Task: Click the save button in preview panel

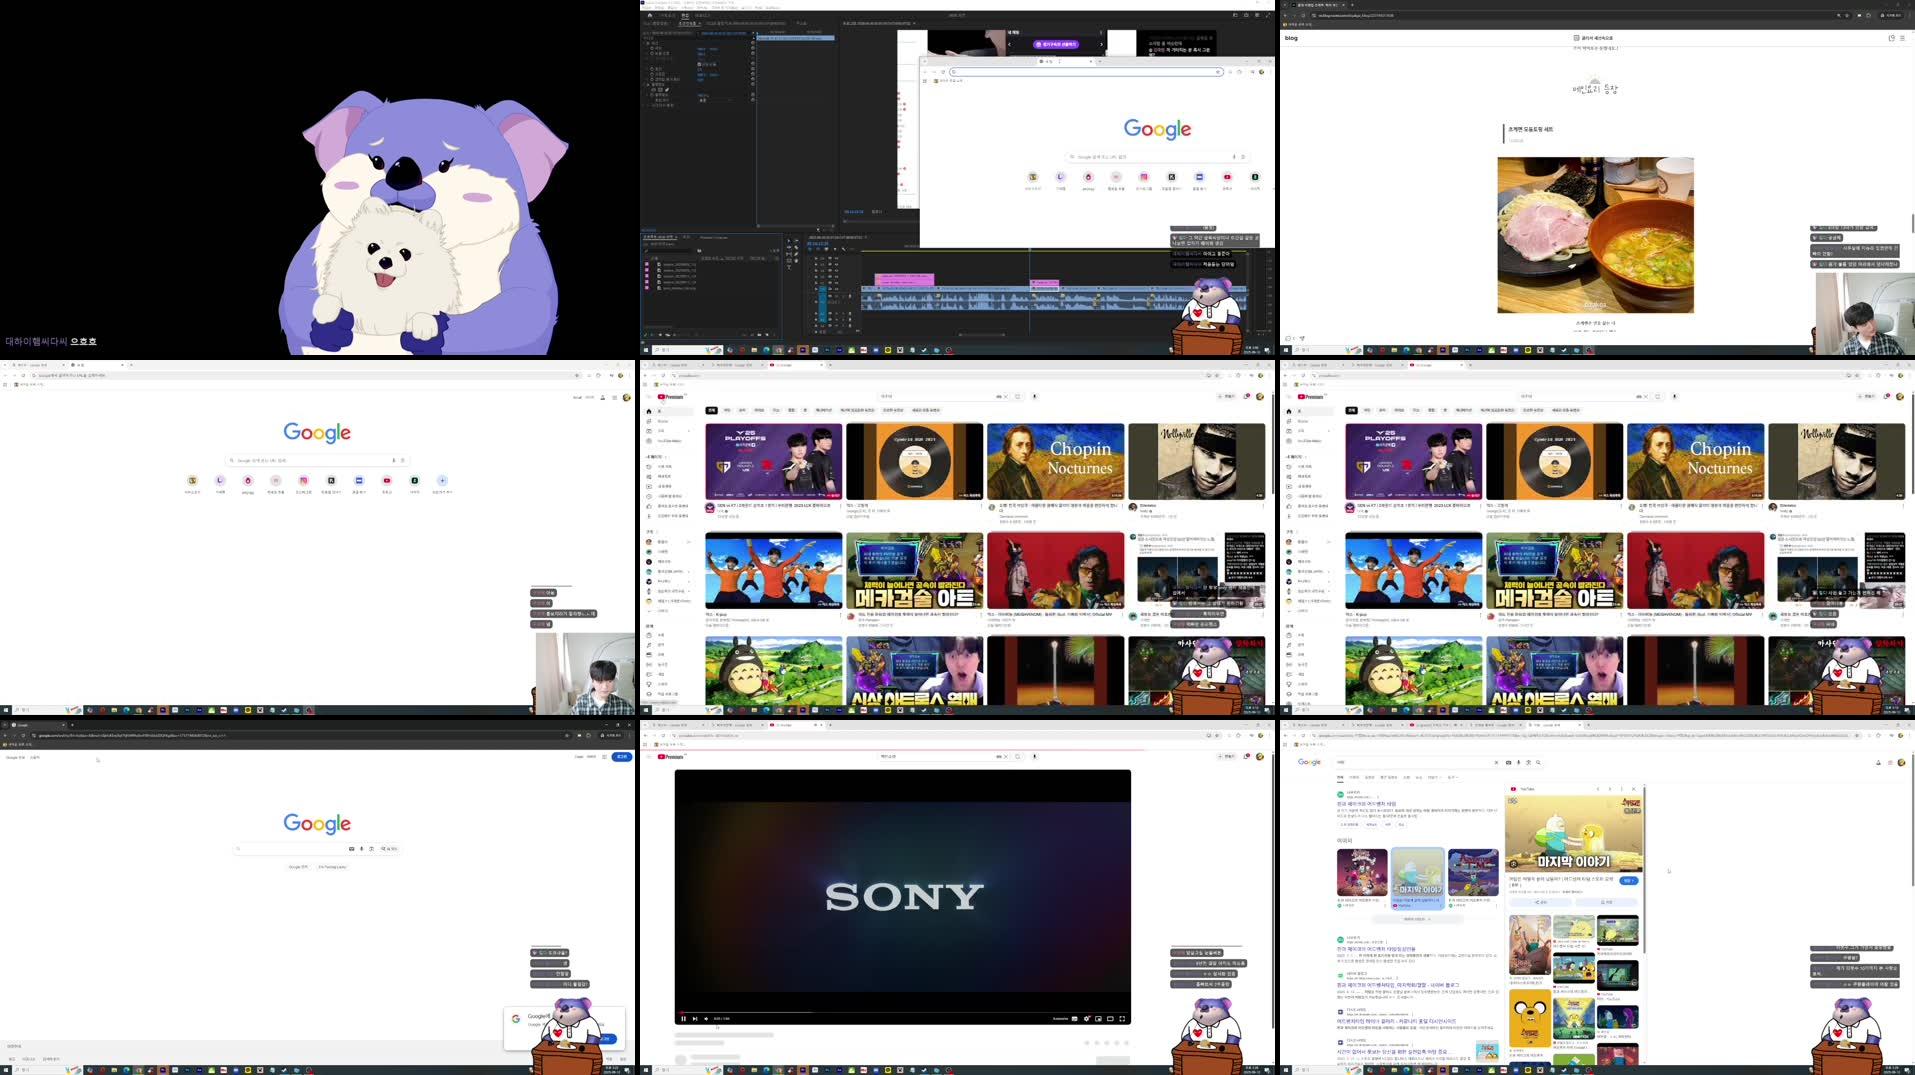Action: (x=1606, y=902)
